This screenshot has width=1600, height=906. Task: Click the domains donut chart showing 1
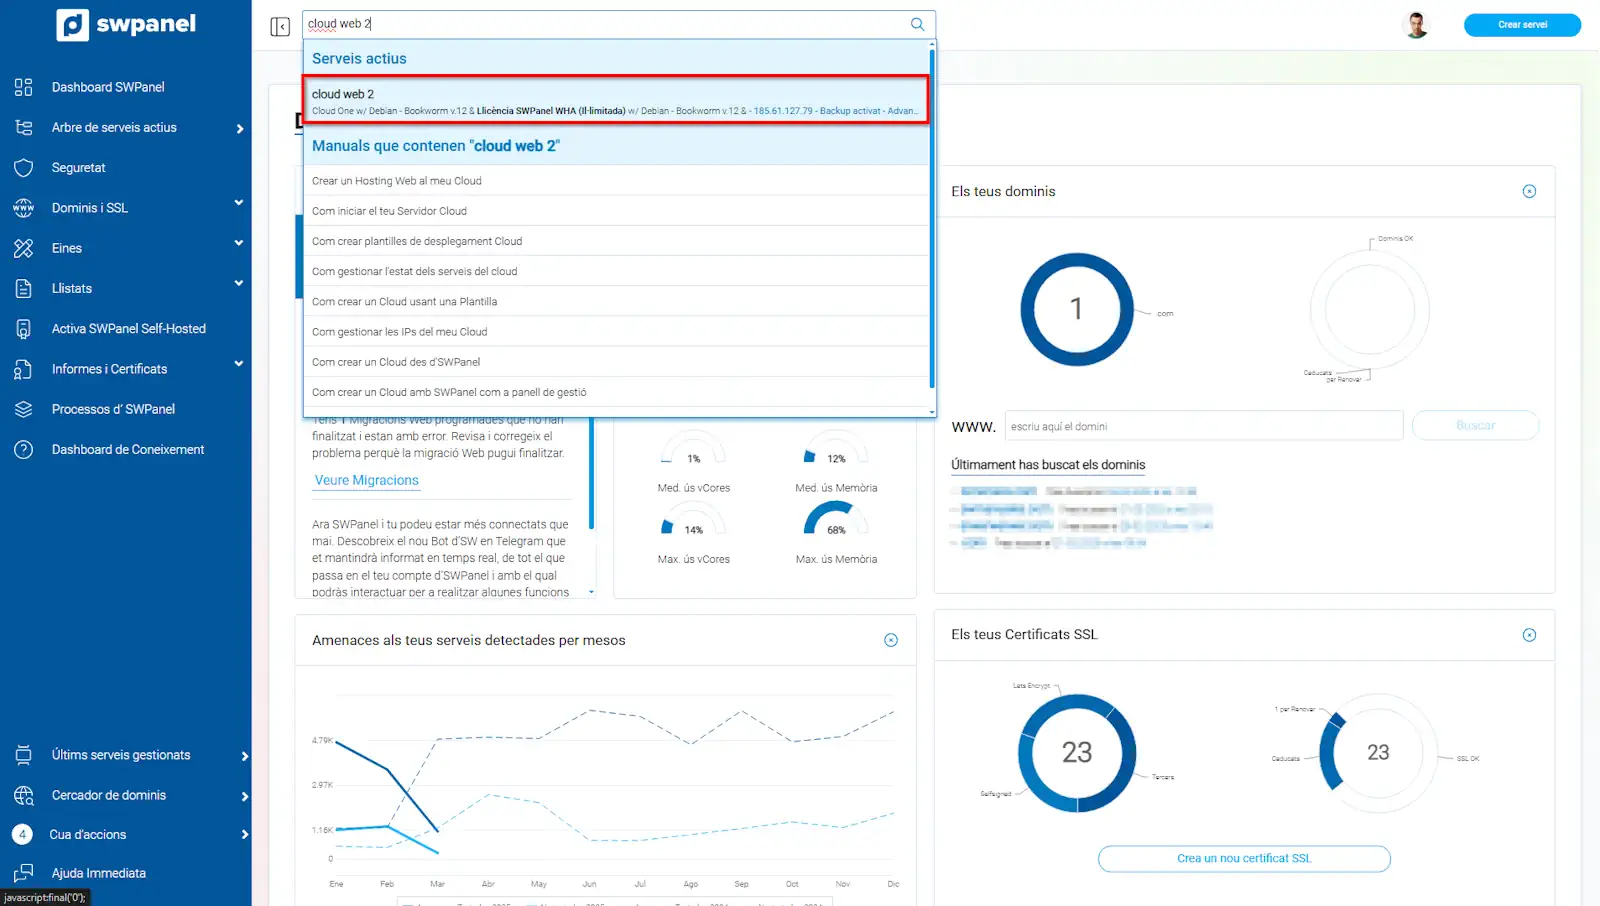pos(1077,309)
